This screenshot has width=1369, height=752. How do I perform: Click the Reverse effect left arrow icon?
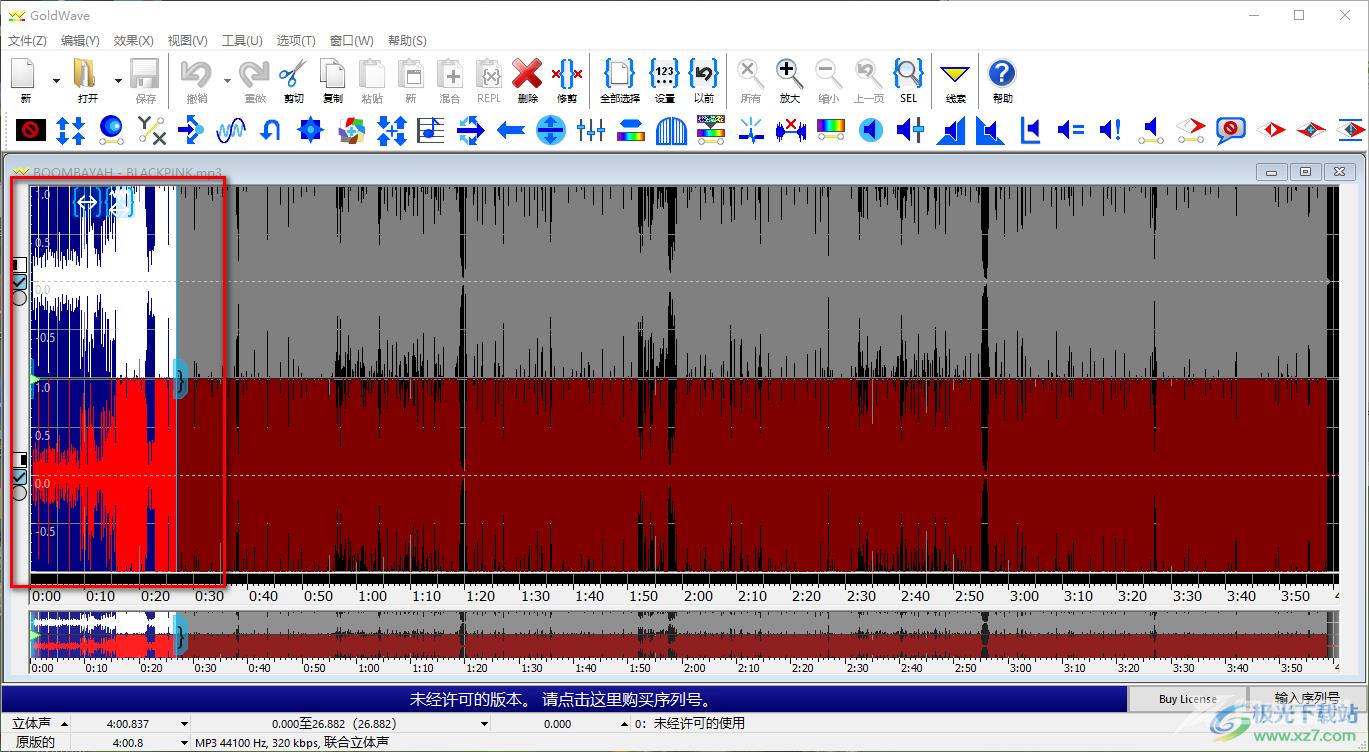511,130
